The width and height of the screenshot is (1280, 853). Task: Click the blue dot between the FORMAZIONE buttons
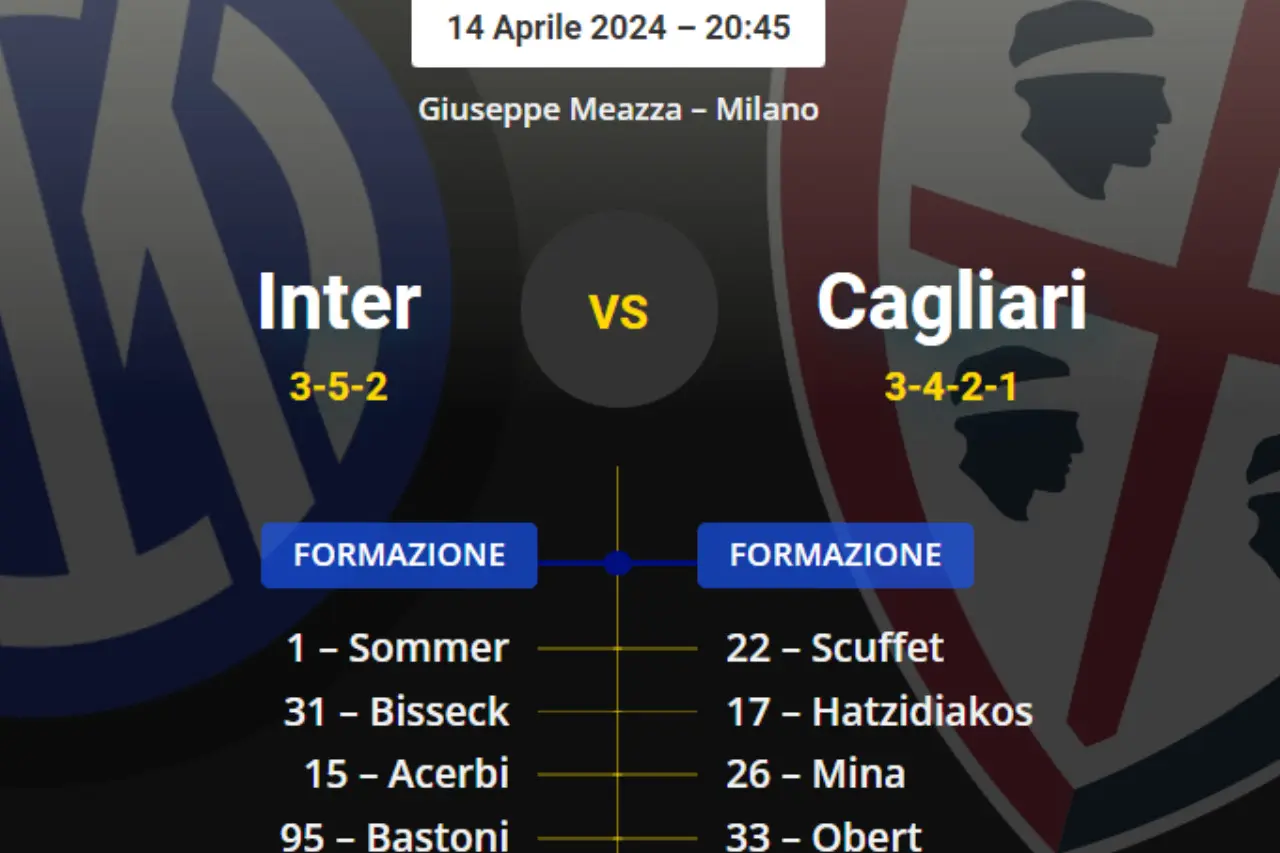pyautogui.click(x=617, y=563)
